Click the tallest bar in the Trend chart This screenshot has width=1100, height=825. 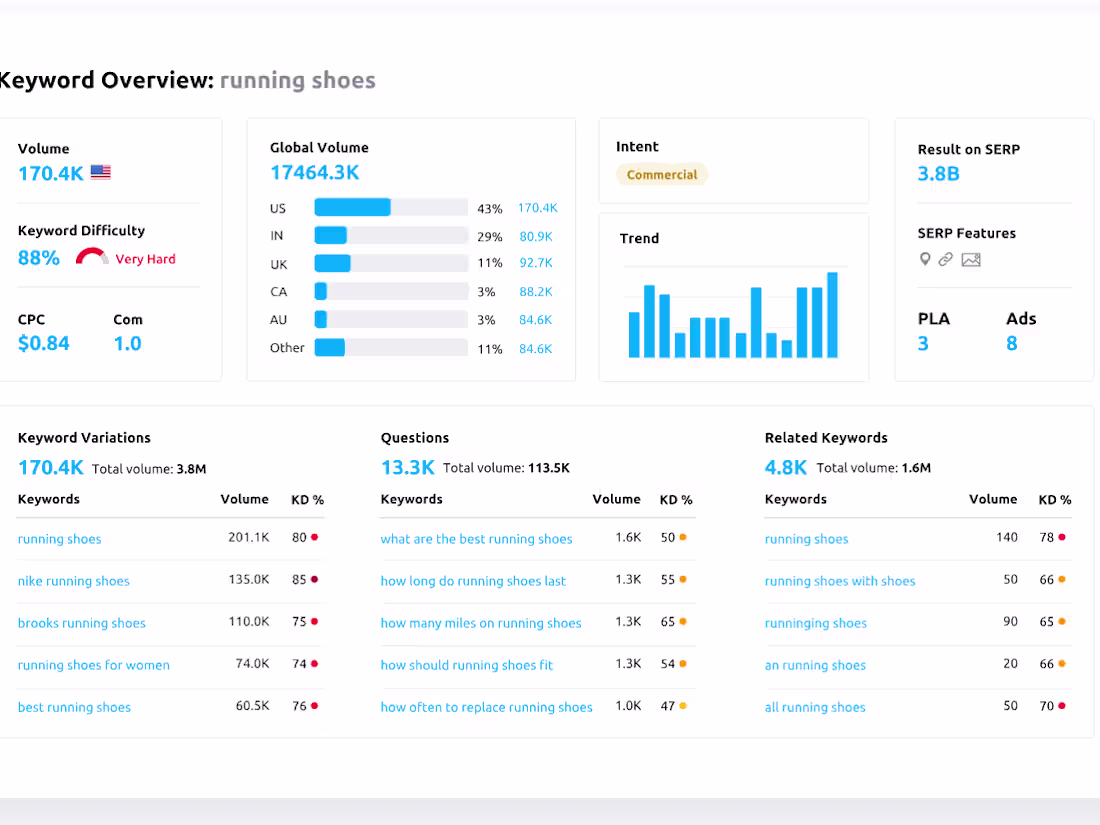[833, 313]
